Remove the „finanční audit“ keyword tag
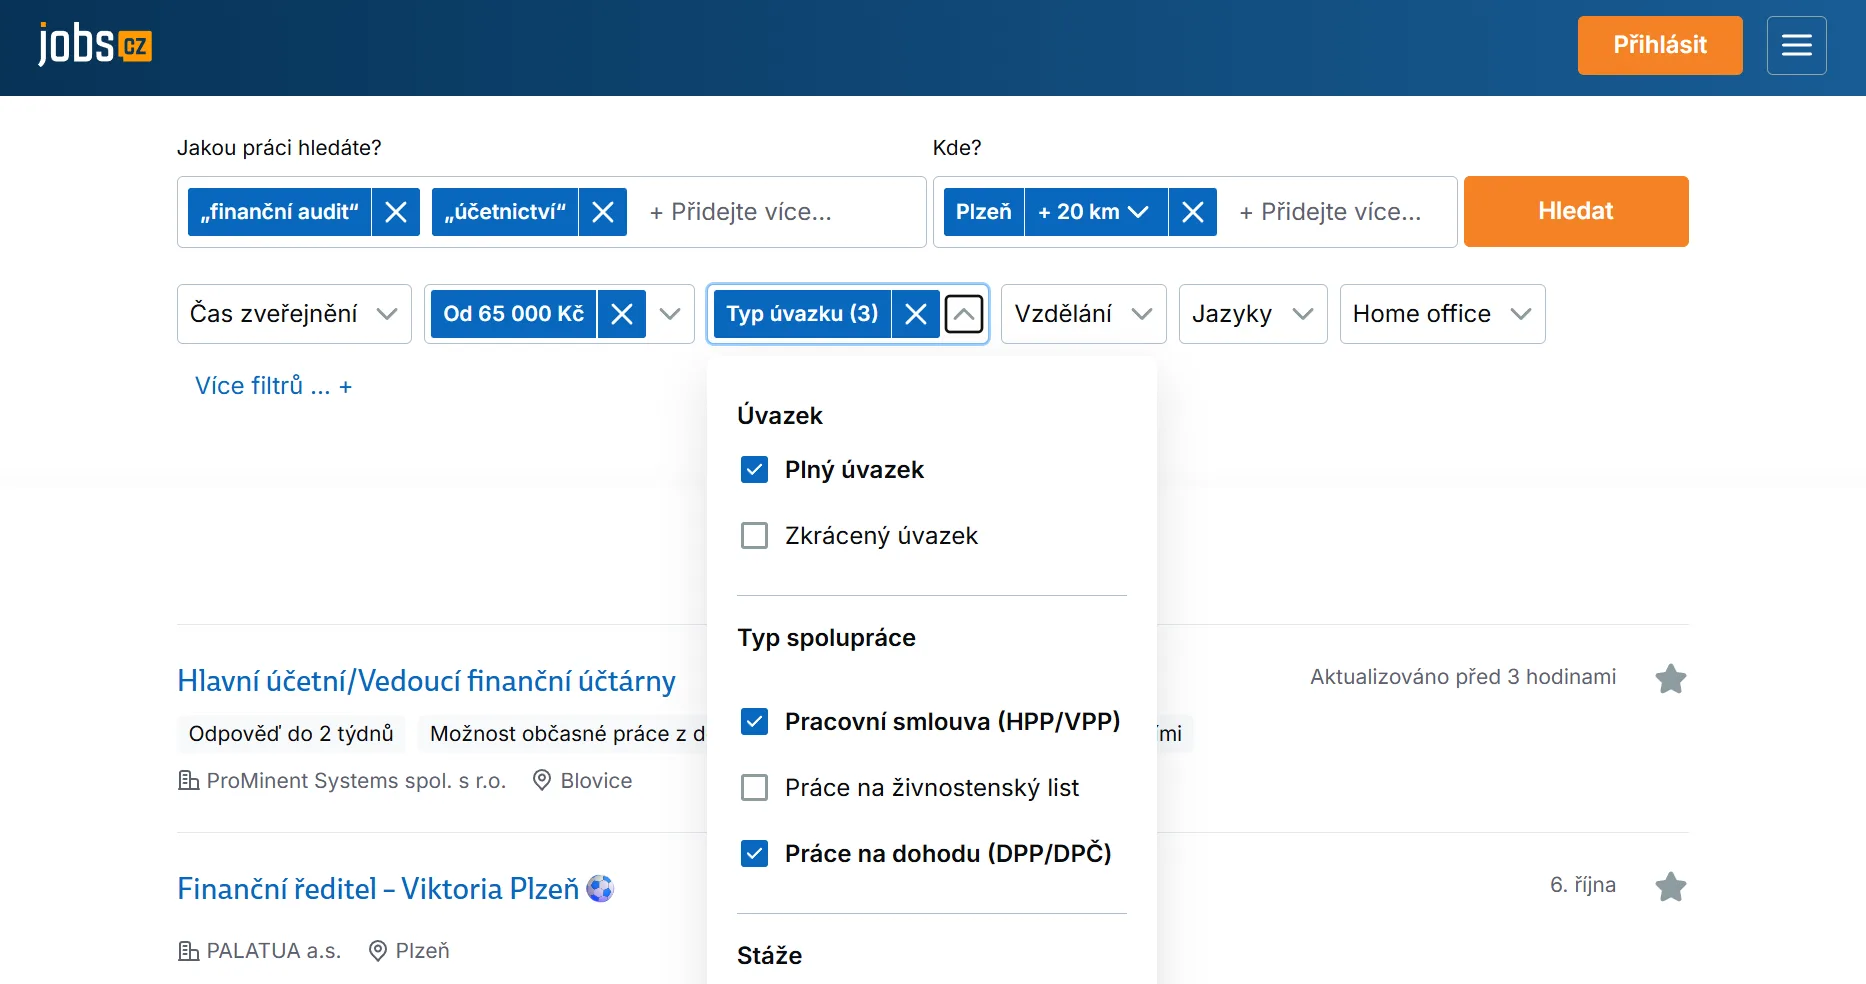Image resolution: width=1866 pixels, height=984 pixels. [x=396, y=212]
